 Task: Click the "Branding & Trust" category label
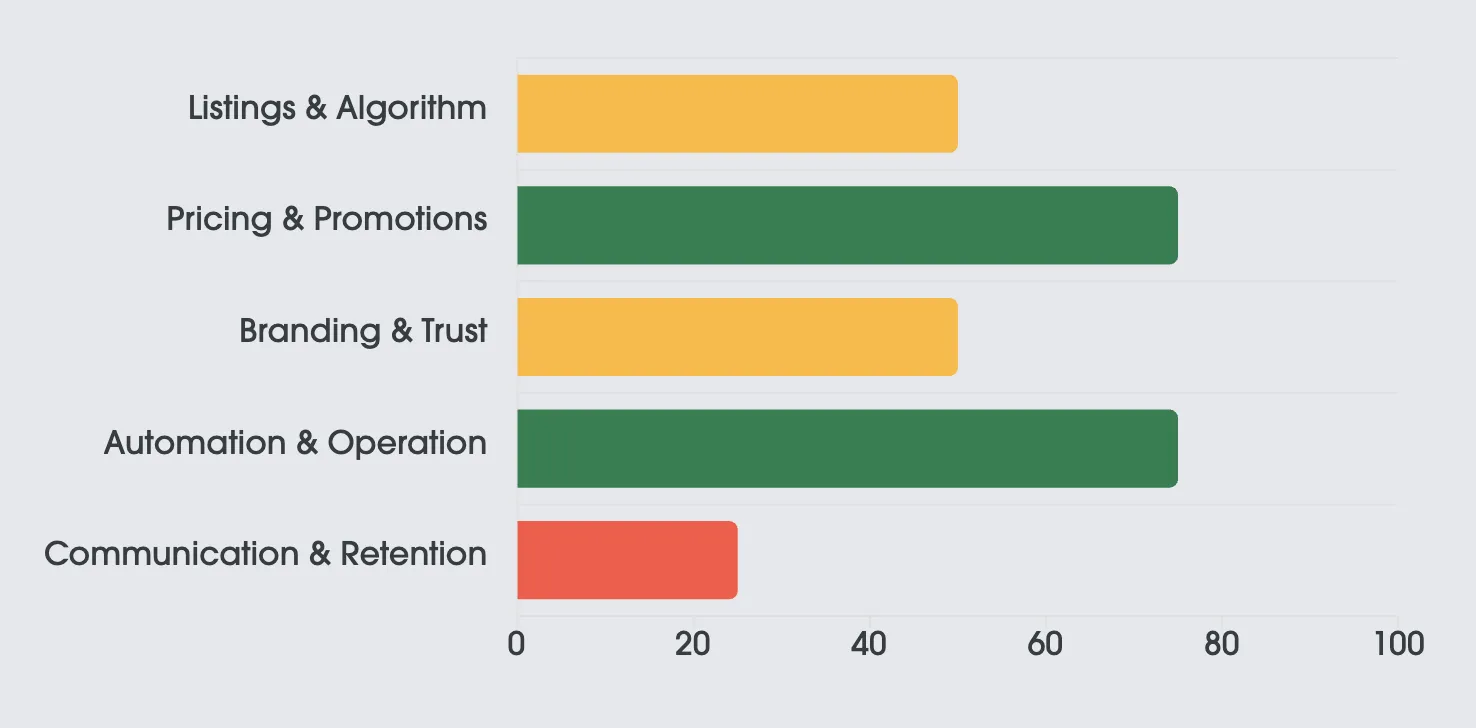tap(363, 331)
